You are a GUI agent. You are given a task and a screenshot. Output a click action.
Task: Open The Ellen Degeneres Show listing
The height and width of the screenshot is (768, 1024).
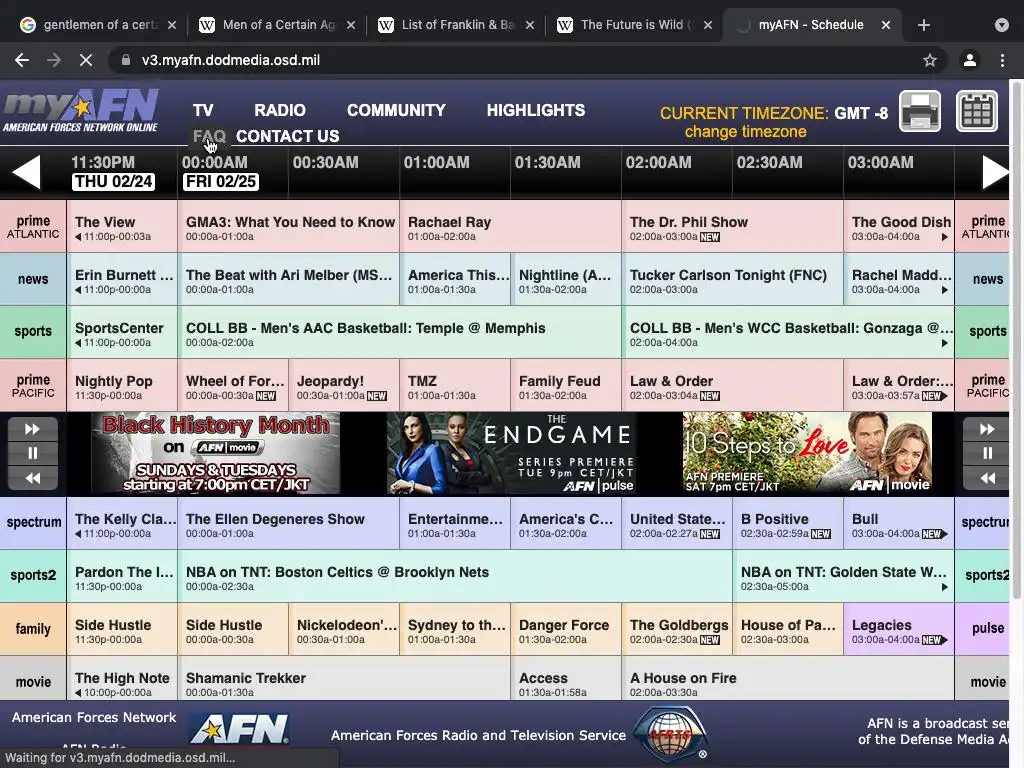click(289, 523)
